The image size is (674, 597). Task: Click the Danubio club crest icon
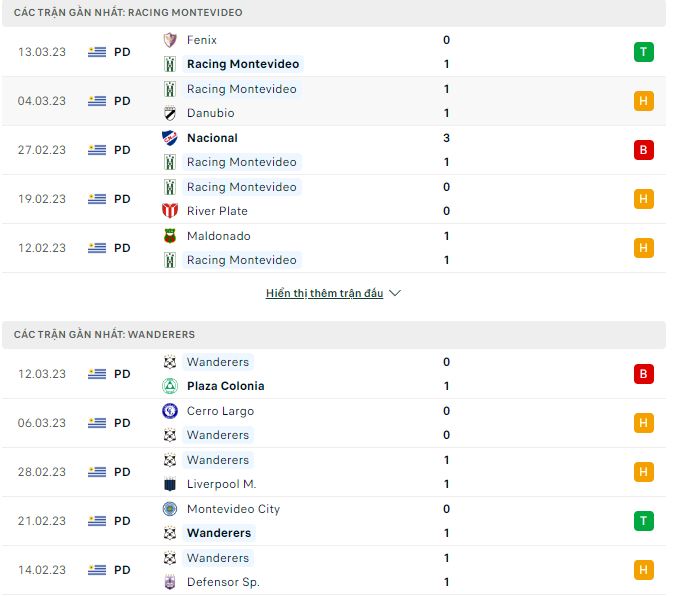pos(169,113)
